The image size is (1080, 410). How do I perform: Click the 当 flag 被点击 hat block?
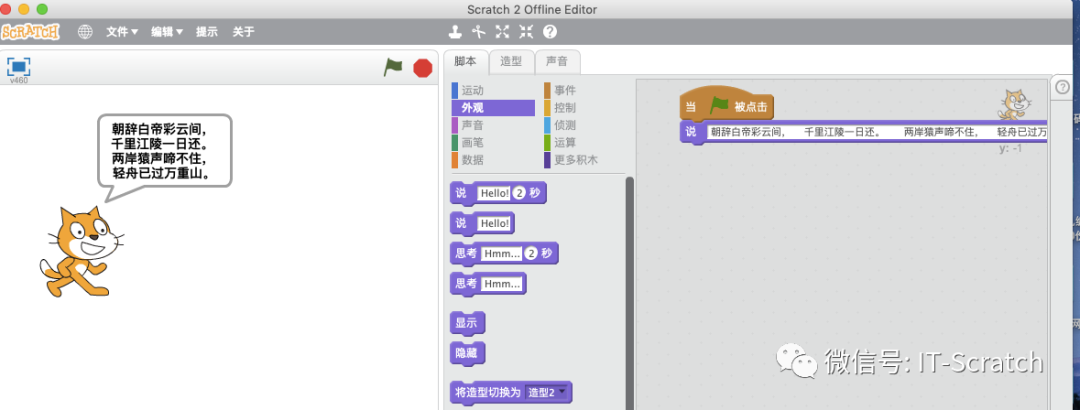[727, 106]
